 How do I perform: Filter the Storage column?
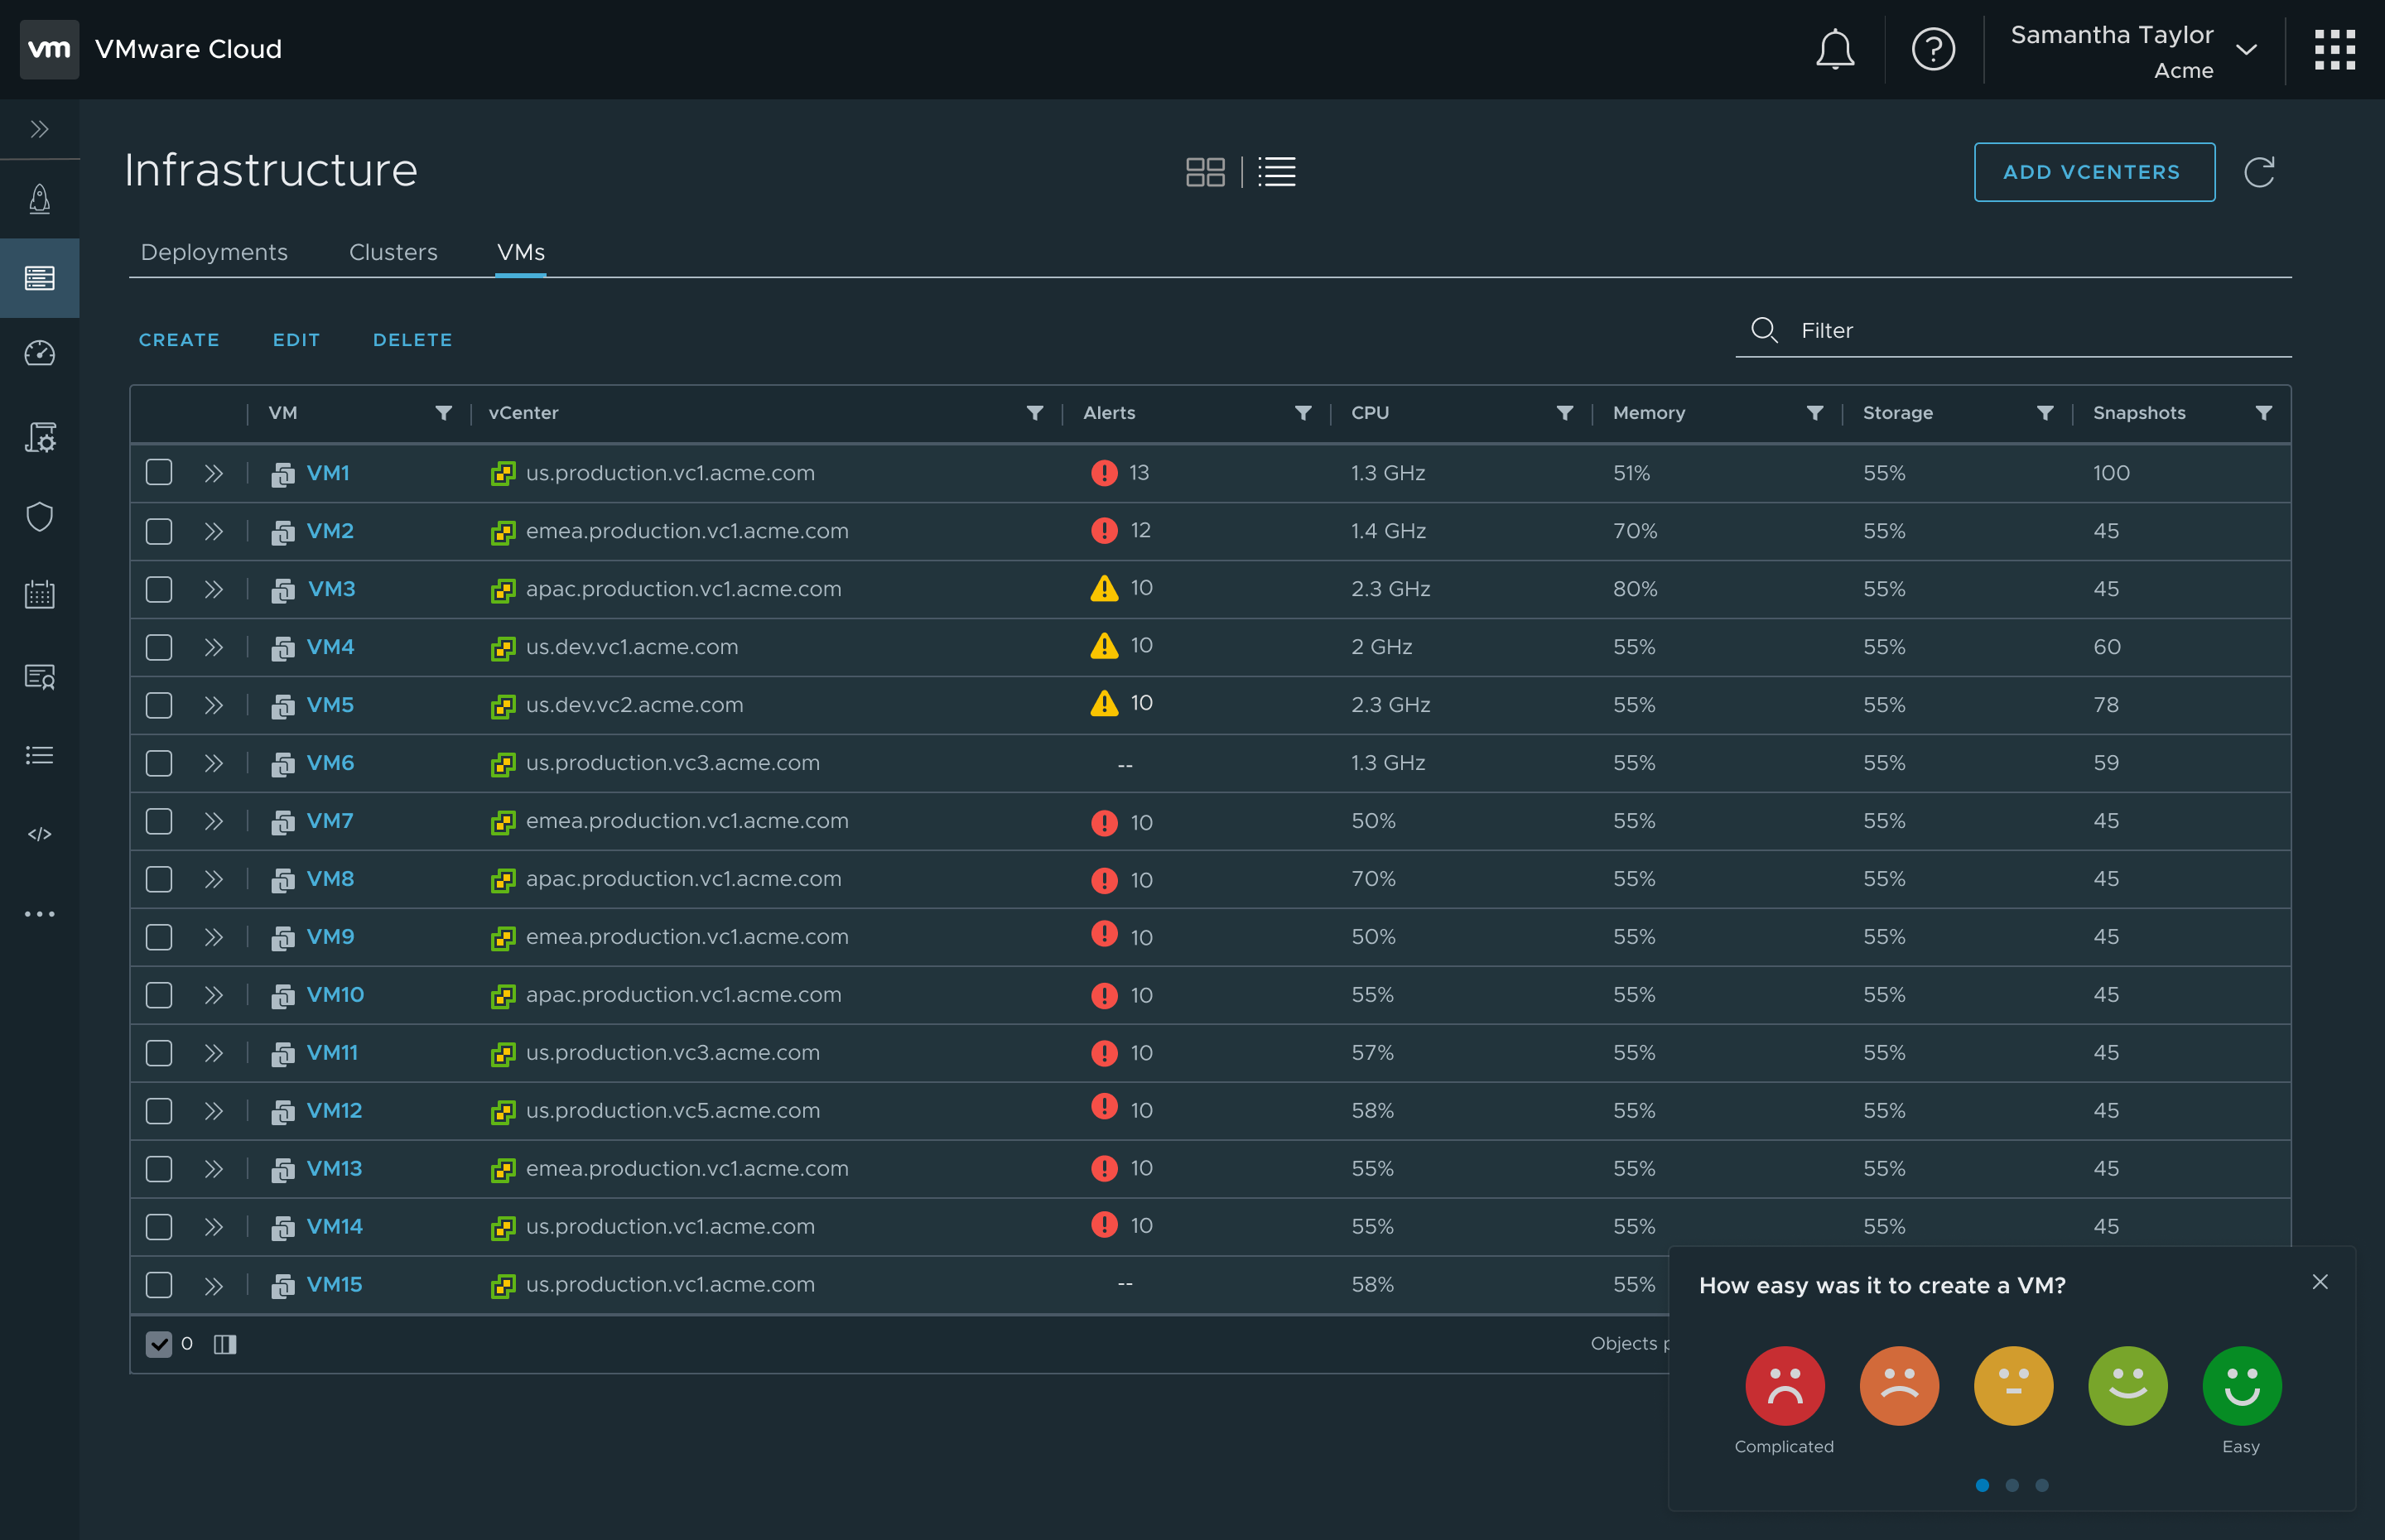(x=2045, y=413)
